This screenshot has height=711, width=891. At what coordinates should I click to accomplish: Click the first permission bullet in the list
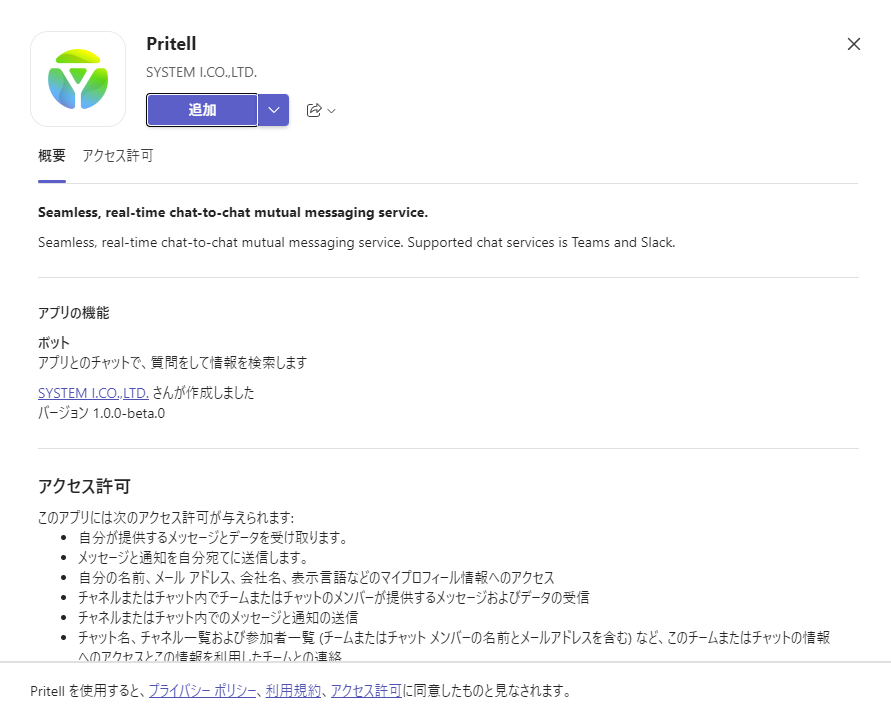[213, 537]
